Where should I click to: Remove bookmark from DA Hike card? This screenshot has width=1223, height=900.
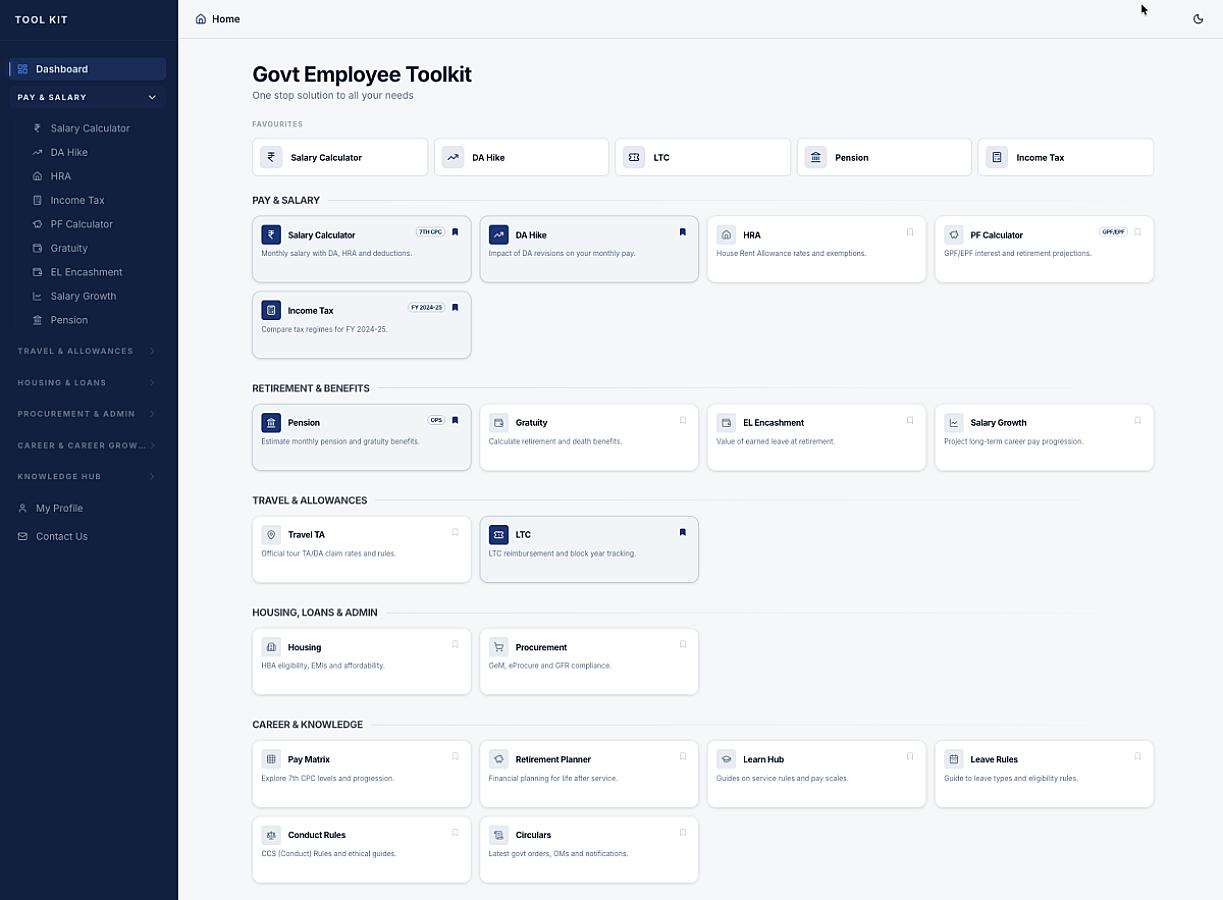tap(683, 232)
